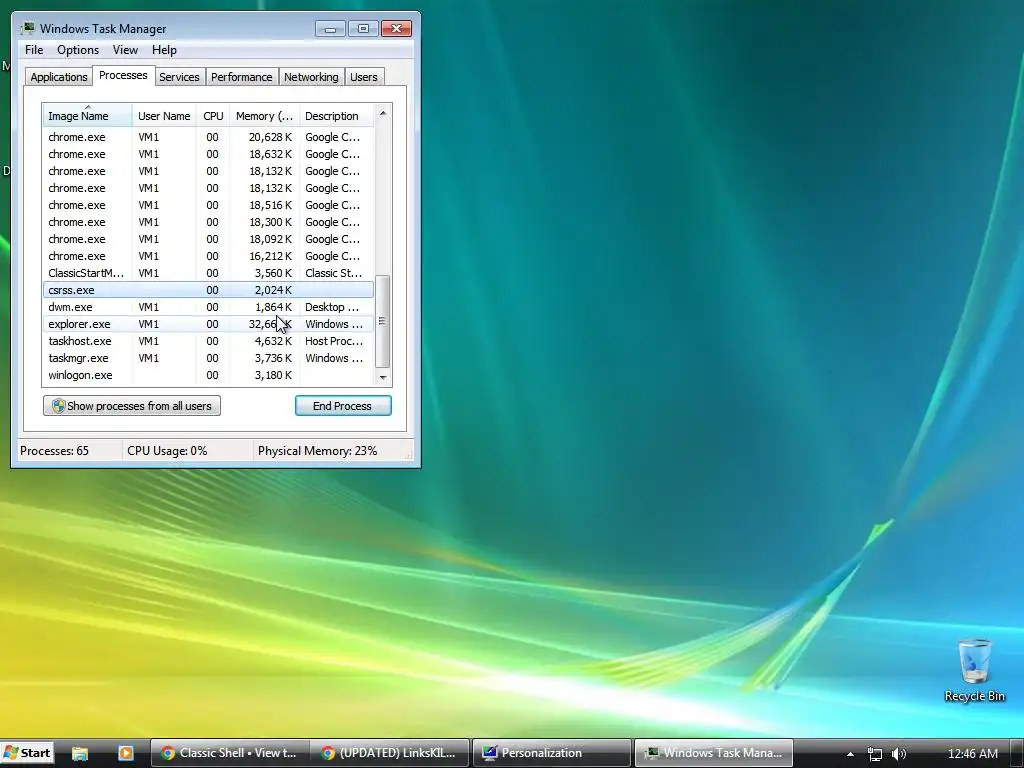1024x768 pixels.
Task: Select chrome.exe using 18,092 K memory
Action: point(208,239)
